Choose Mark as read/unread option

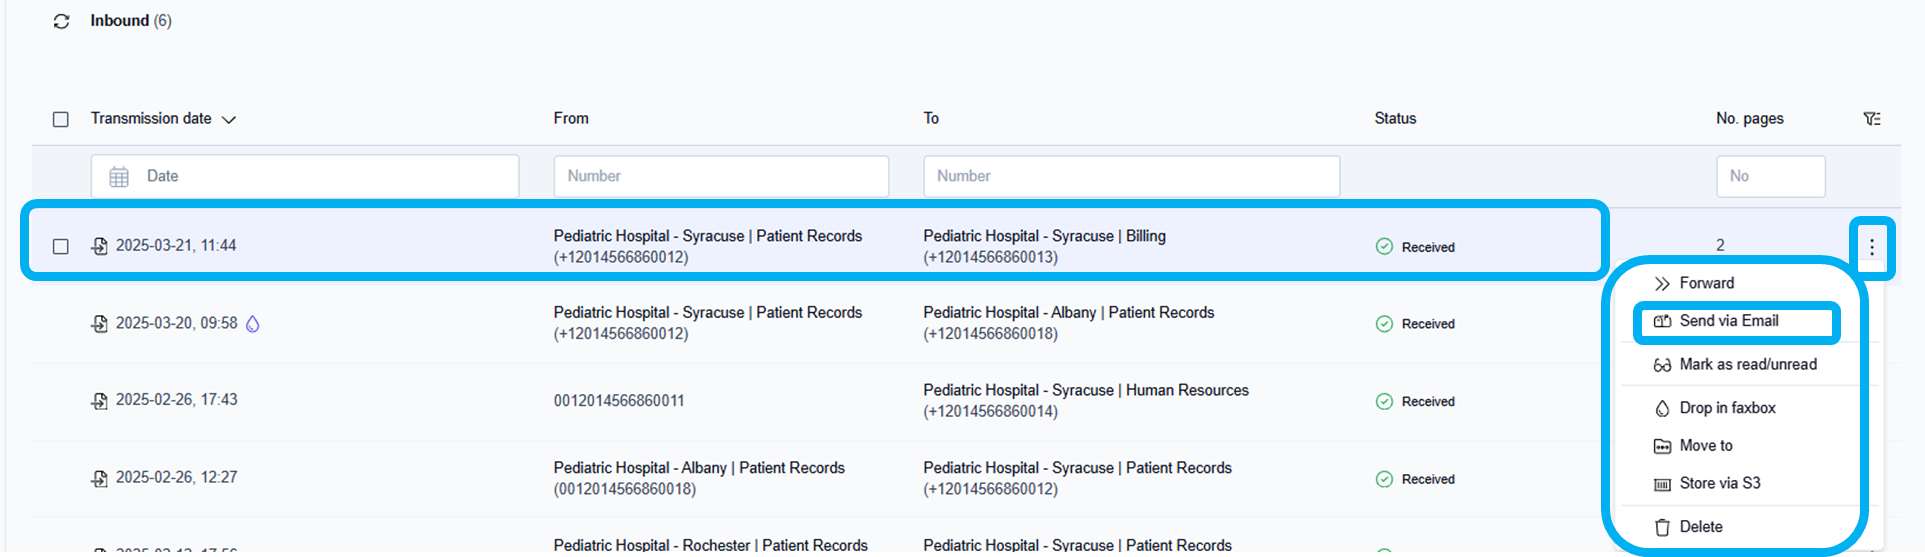click(x=1747, y=365)
